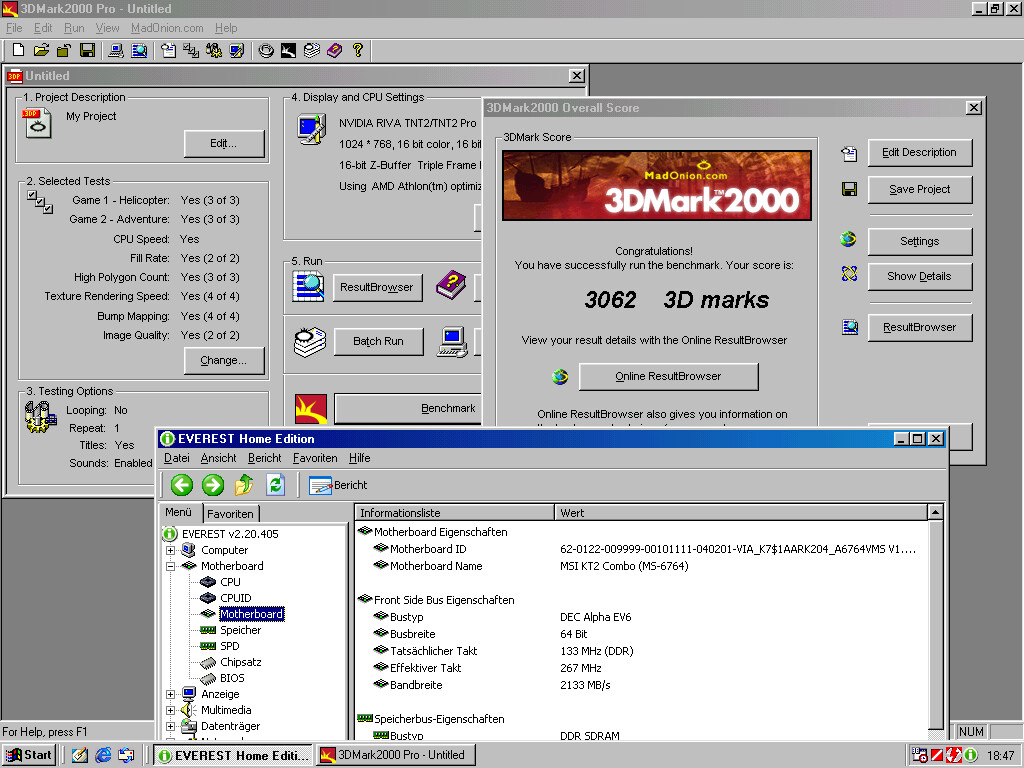This screenshot has height=768, width=1024.
Task: Click the Save floppy disk toolbar icon
Action: tap(87, 50)
